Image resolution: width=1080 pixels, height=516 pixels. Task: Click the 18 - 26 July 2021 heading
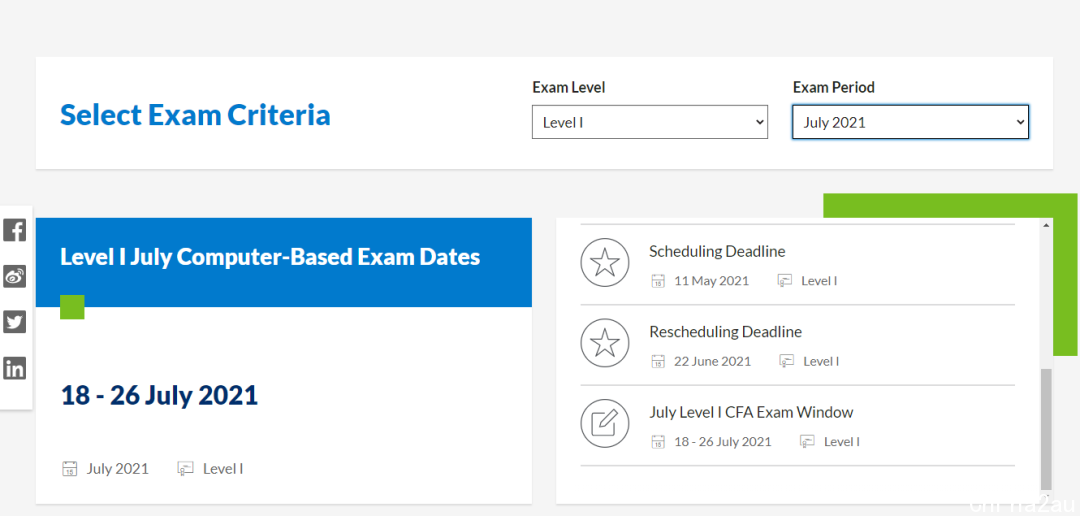point(159,395)
